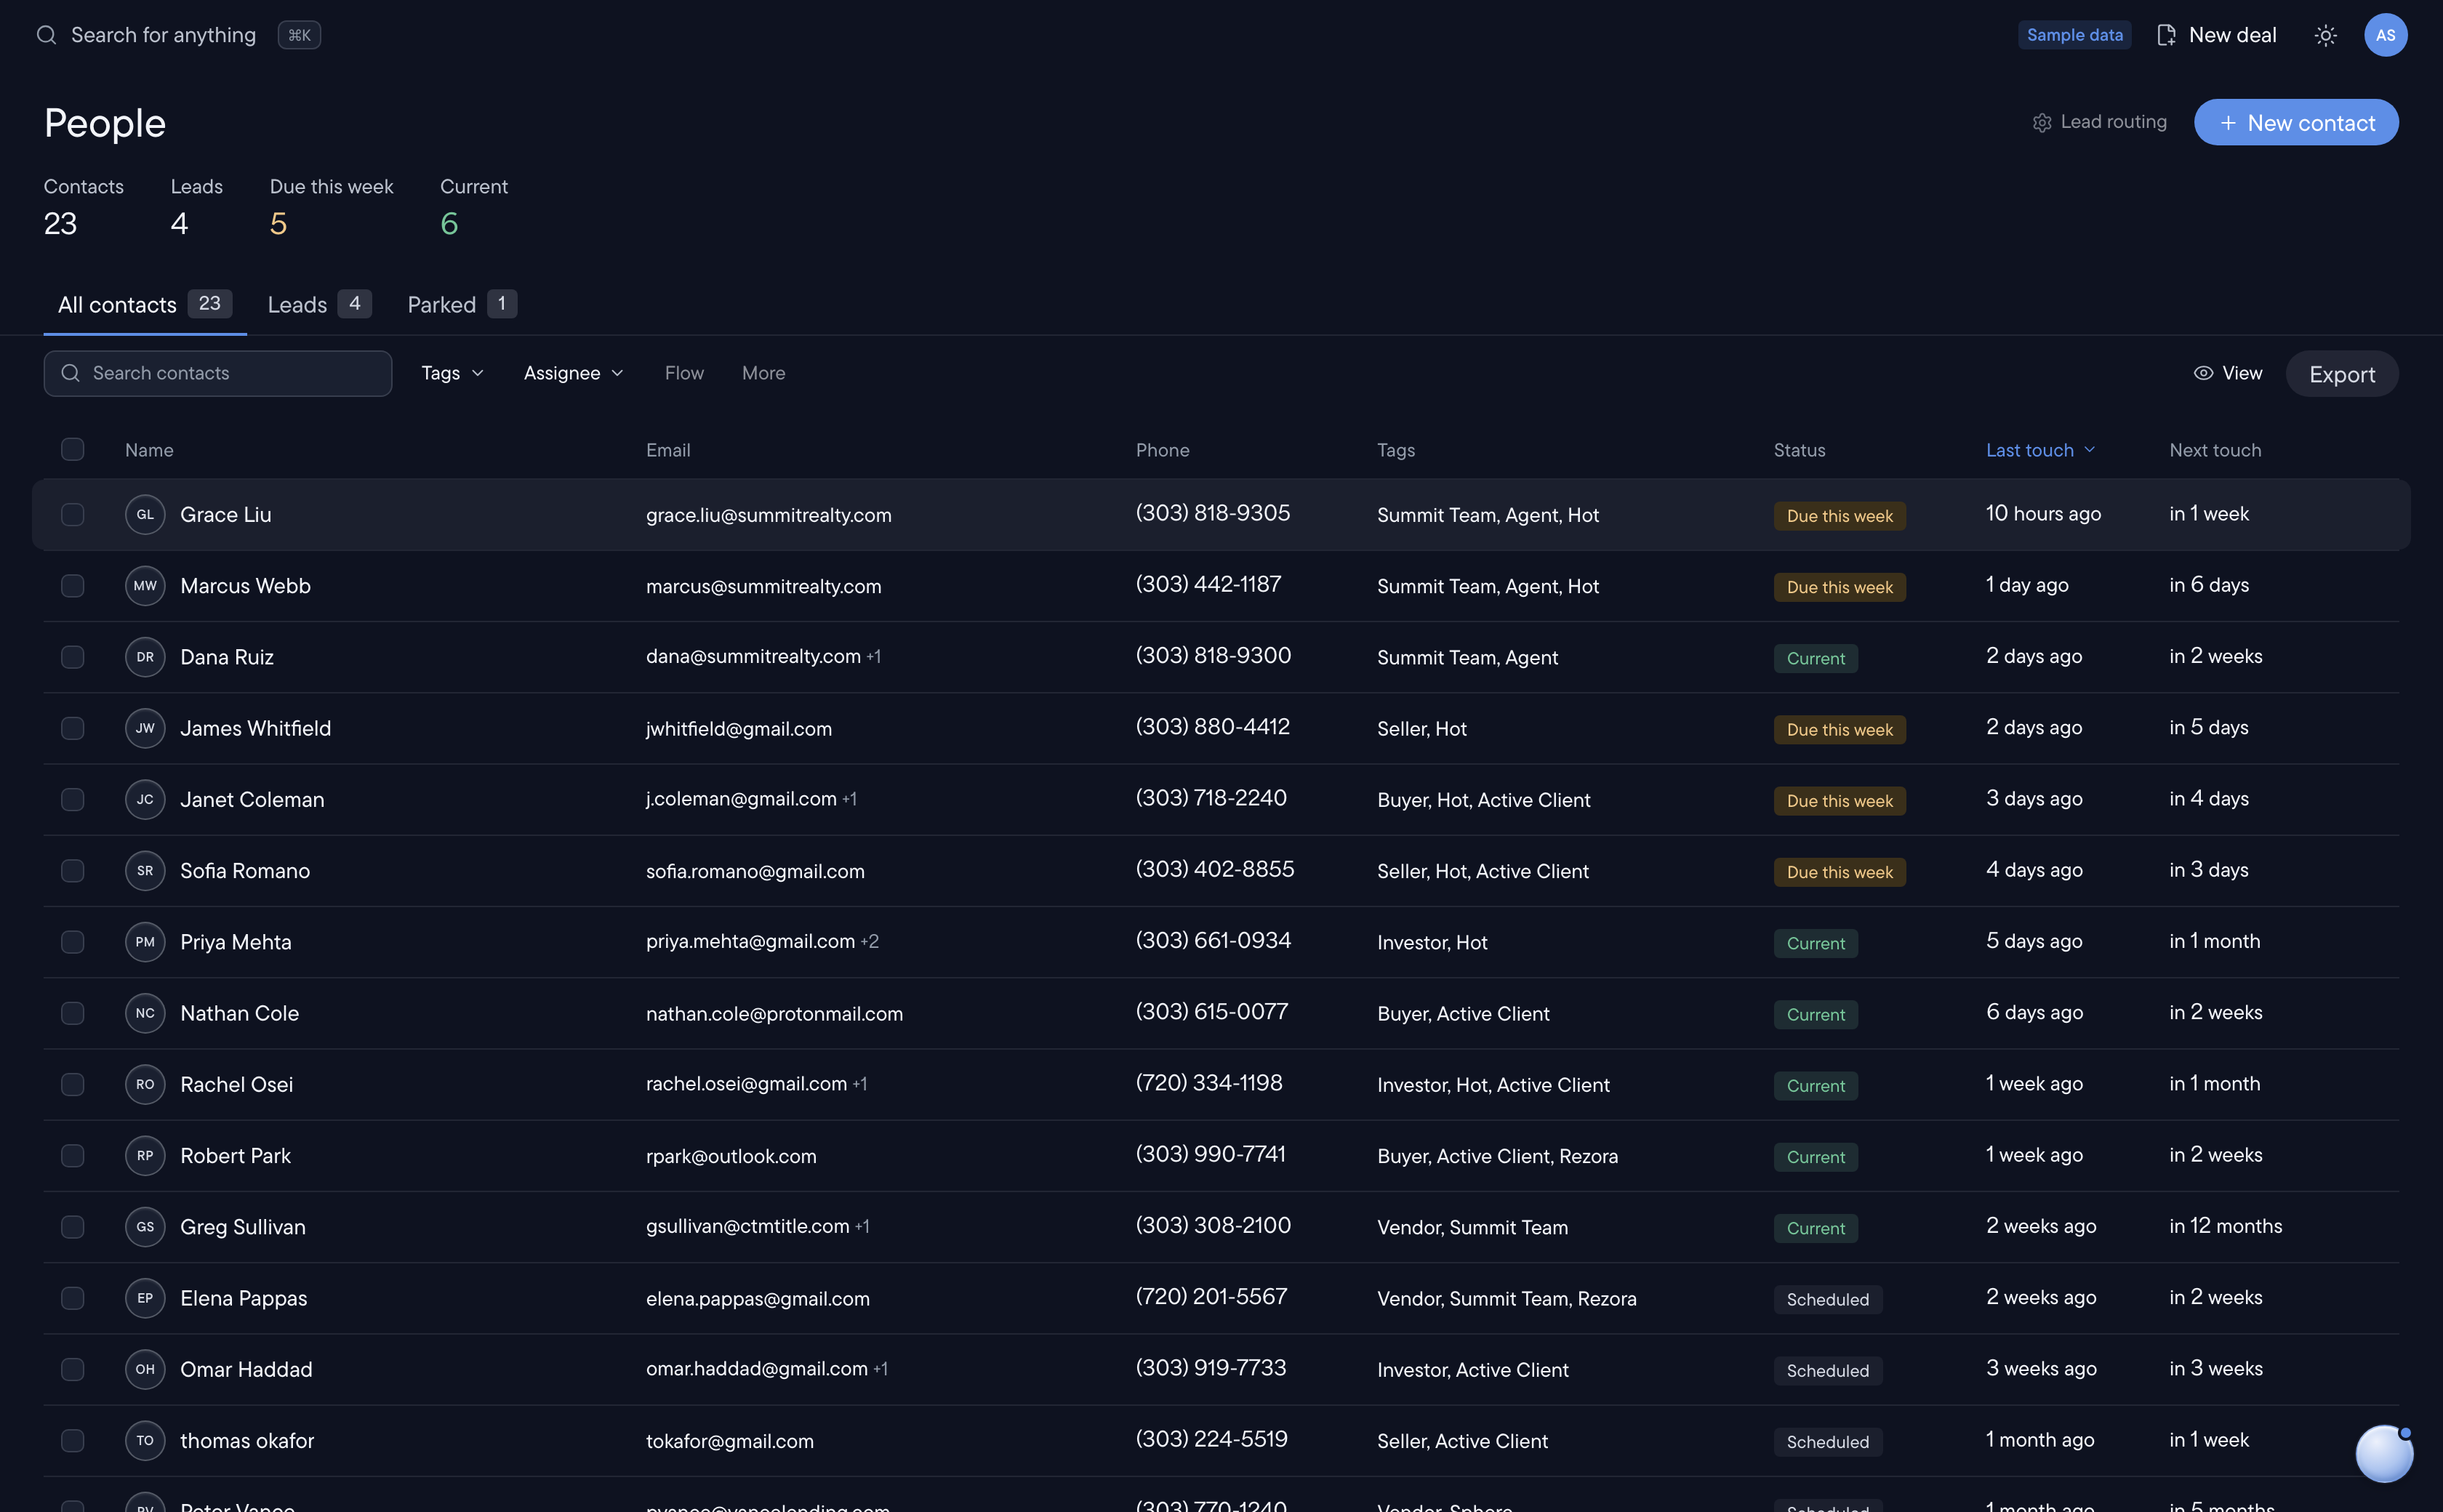Click the GL avatar for Grace Liu

click(x=145, y=514)
